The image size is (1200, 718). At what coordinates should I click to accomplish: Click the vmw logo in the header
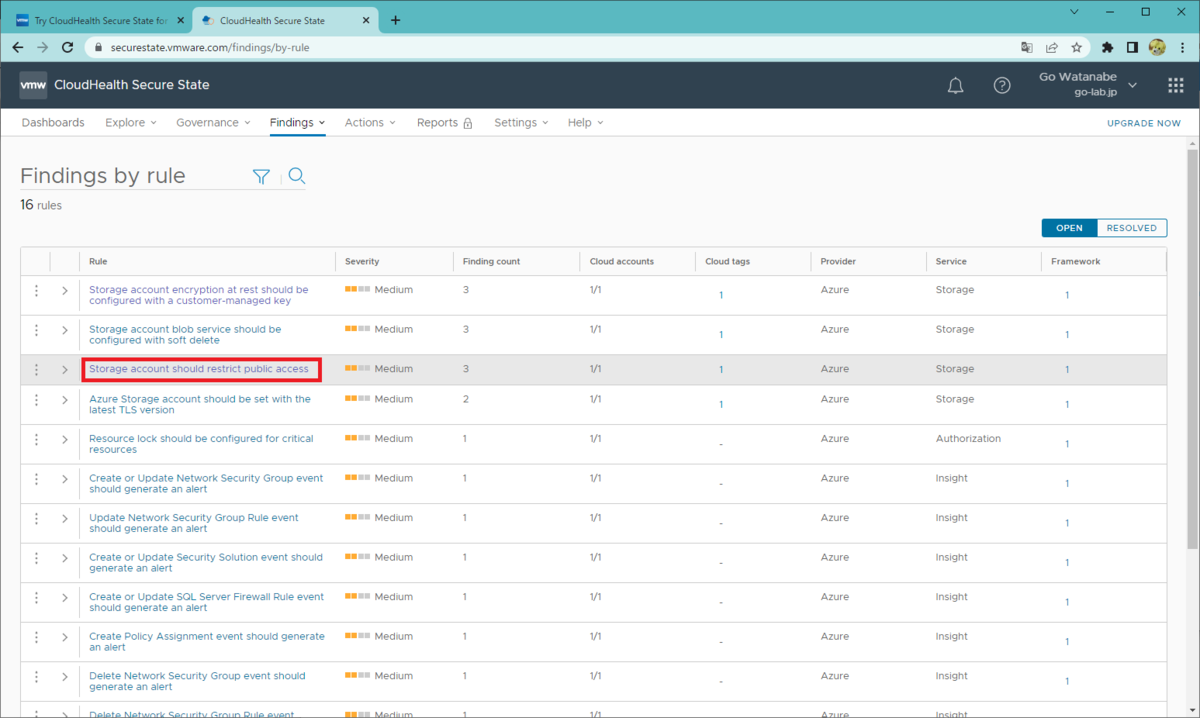tap(33, 85)
